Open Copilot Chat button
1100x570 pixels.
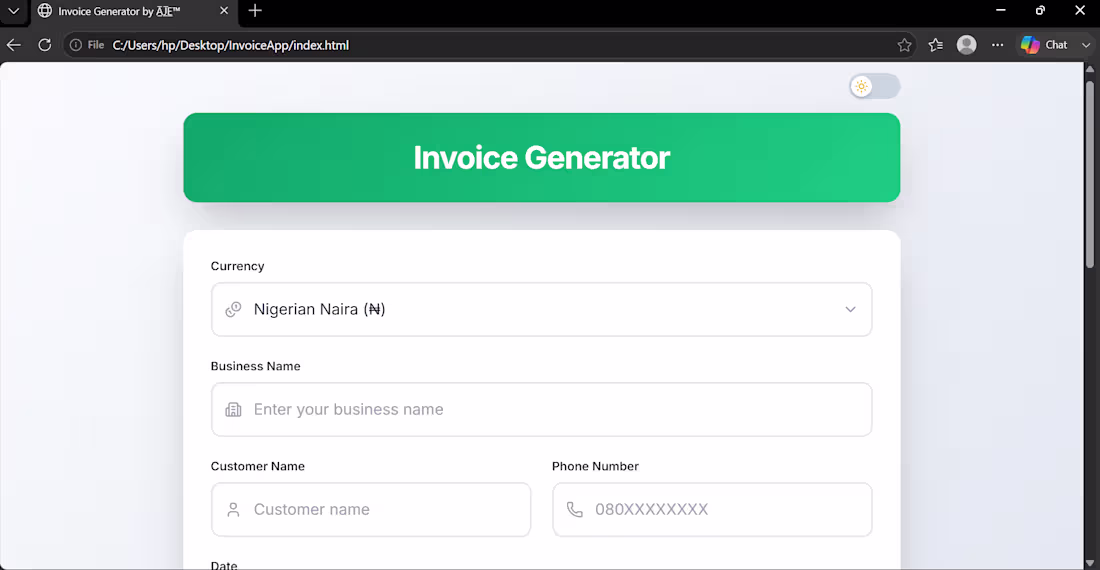tap(1045, 45)
